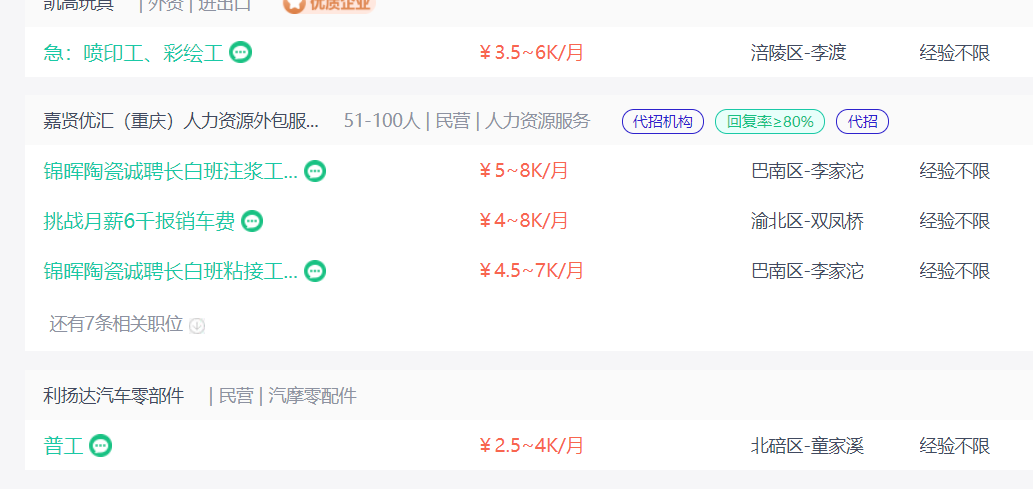Viewport: 1033px width, 489px height.
Task: Click chat bubble next to 锦晖陶瓷诚聘长白班注浆工
Action: coord(315,171)
